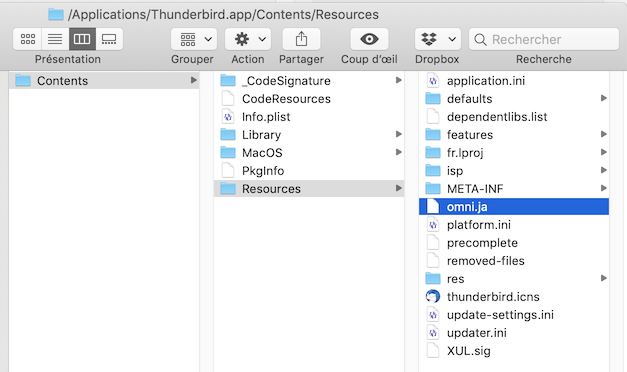Select the Library folder
627x372 pixels.
(x=309, y=135)
